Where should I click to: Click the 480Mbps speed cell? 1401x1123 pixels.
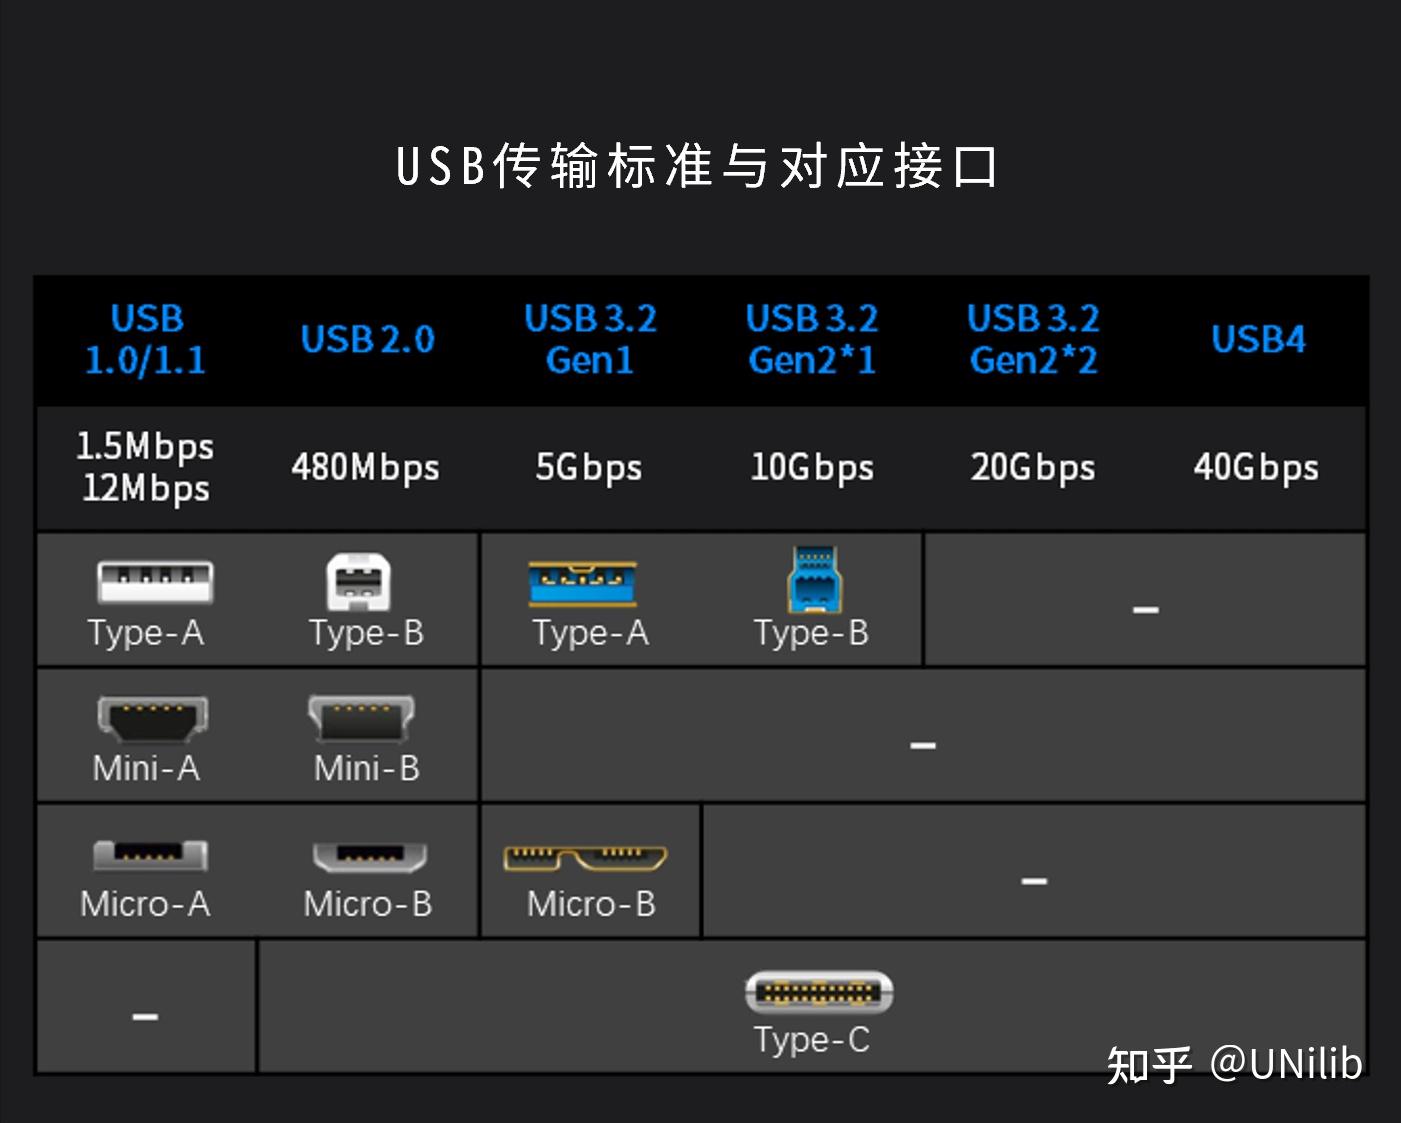[364, 467]
